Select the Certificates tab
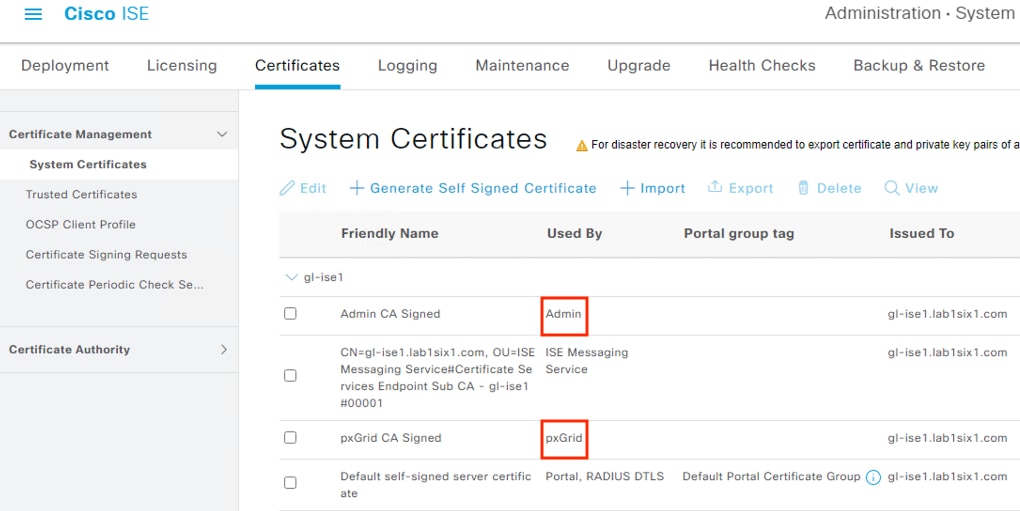The image size is (1020, 511). 297,66
